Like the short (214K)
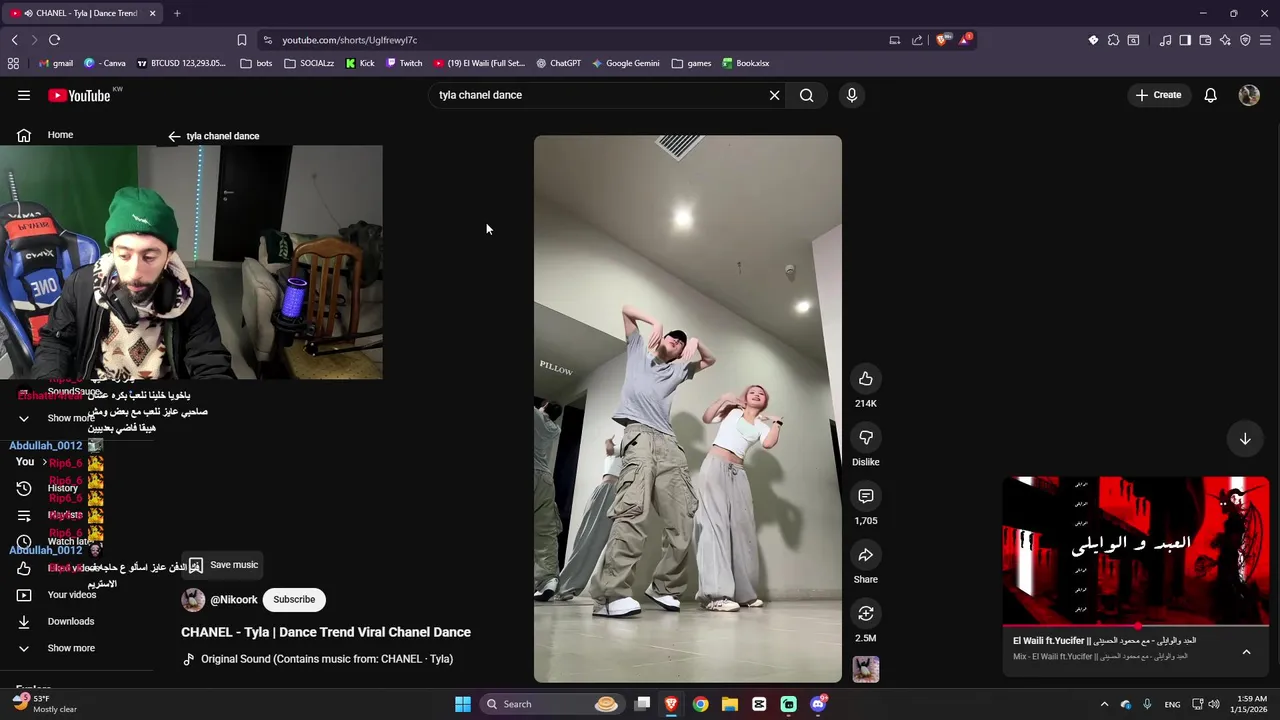This screenshot has height=720, width=1280. coord(866,379)
